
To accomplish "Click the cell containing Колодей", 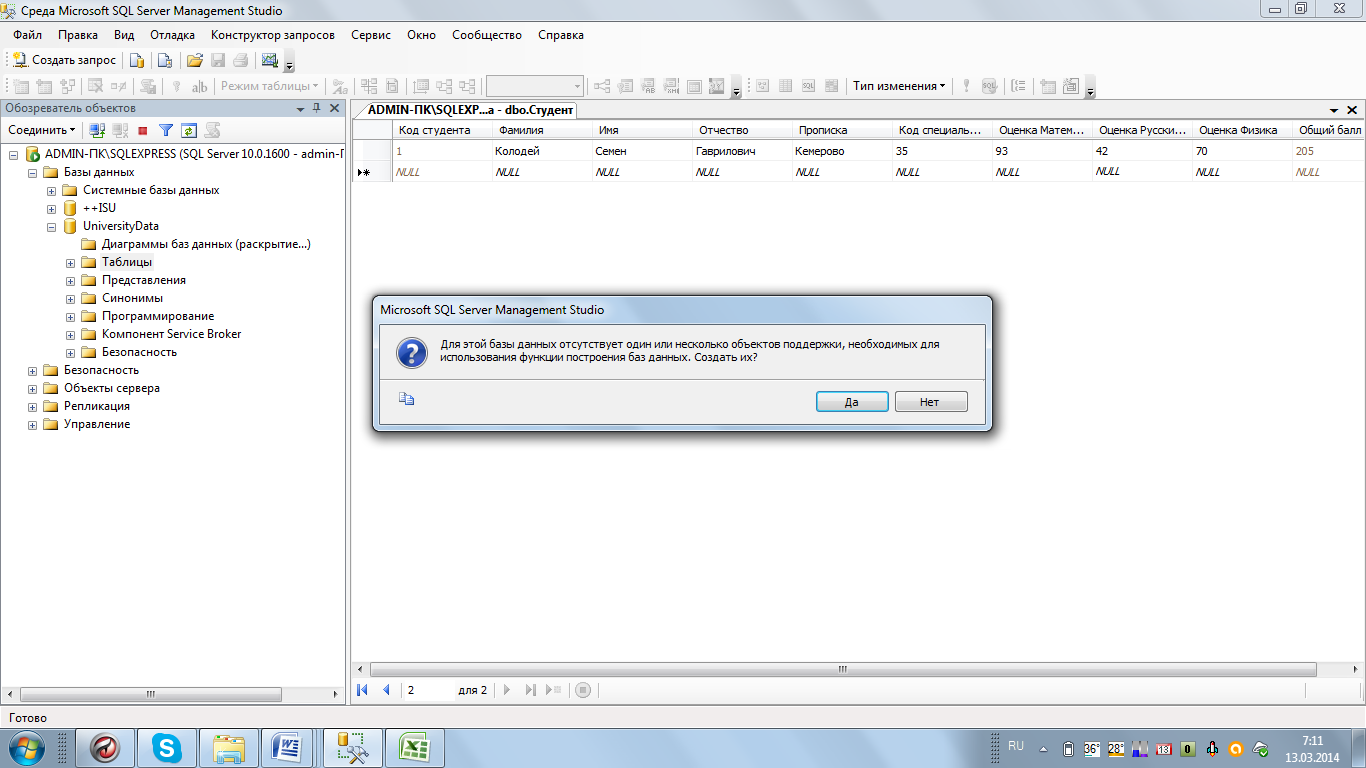I will (x=542, y=151).
